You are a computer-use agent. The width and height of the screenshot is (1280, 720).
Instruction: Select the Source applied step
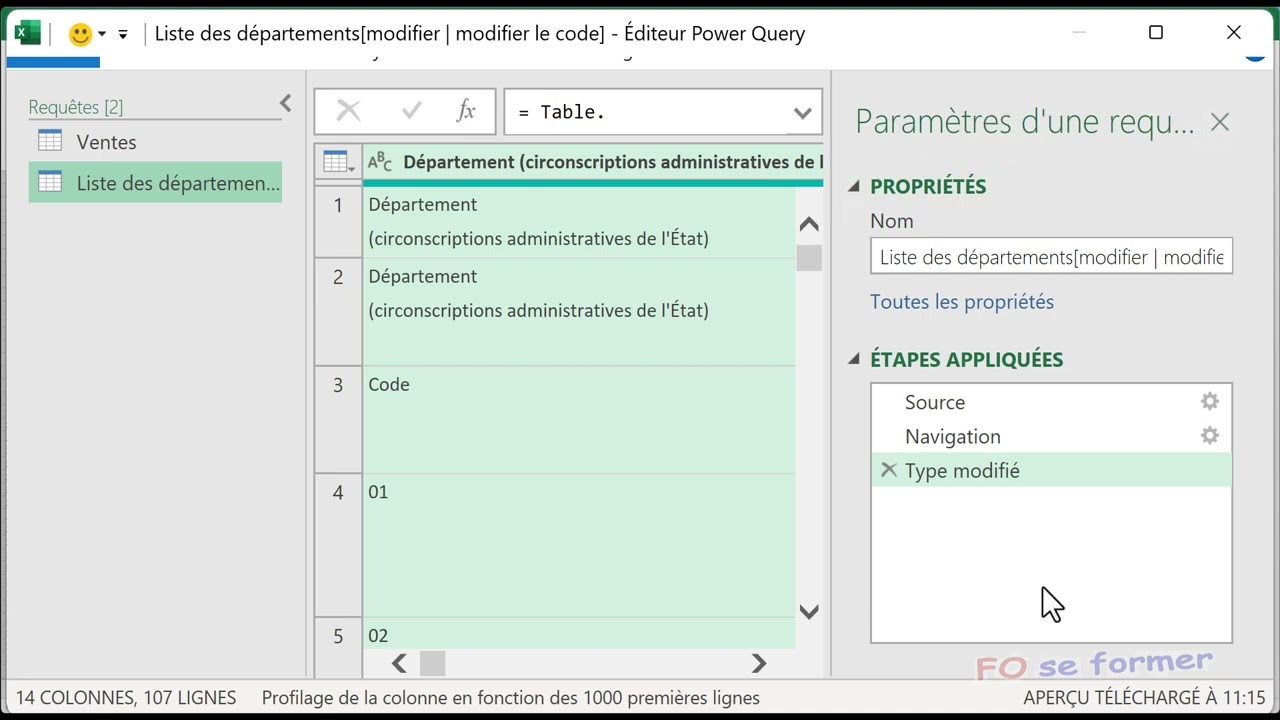(1051, 402)
